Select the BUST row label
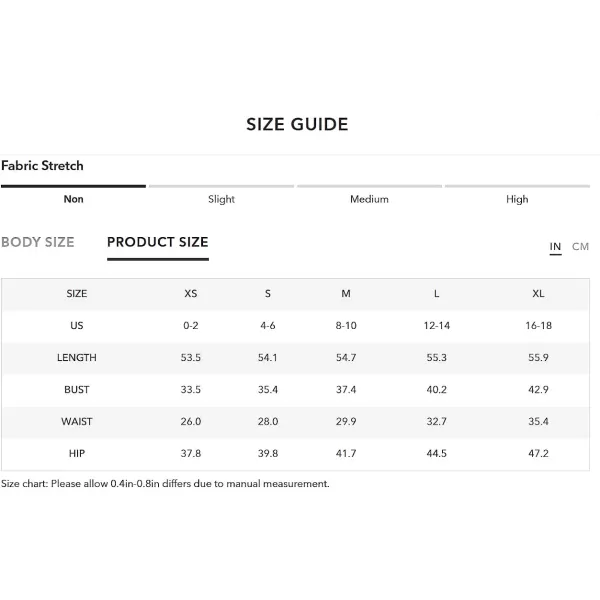Screen dimensions: 600x600 click(x=77, y=390)
